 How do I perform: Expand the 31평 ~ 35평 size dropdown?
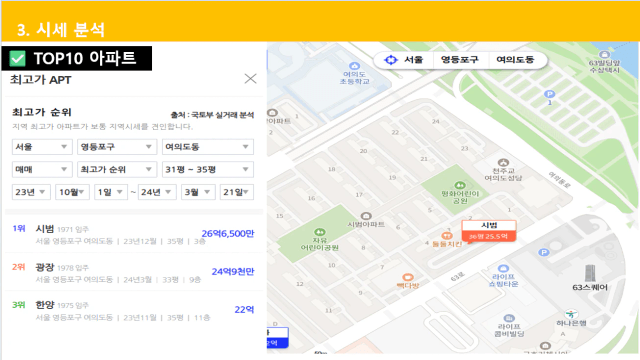click(x=208, y=169)
